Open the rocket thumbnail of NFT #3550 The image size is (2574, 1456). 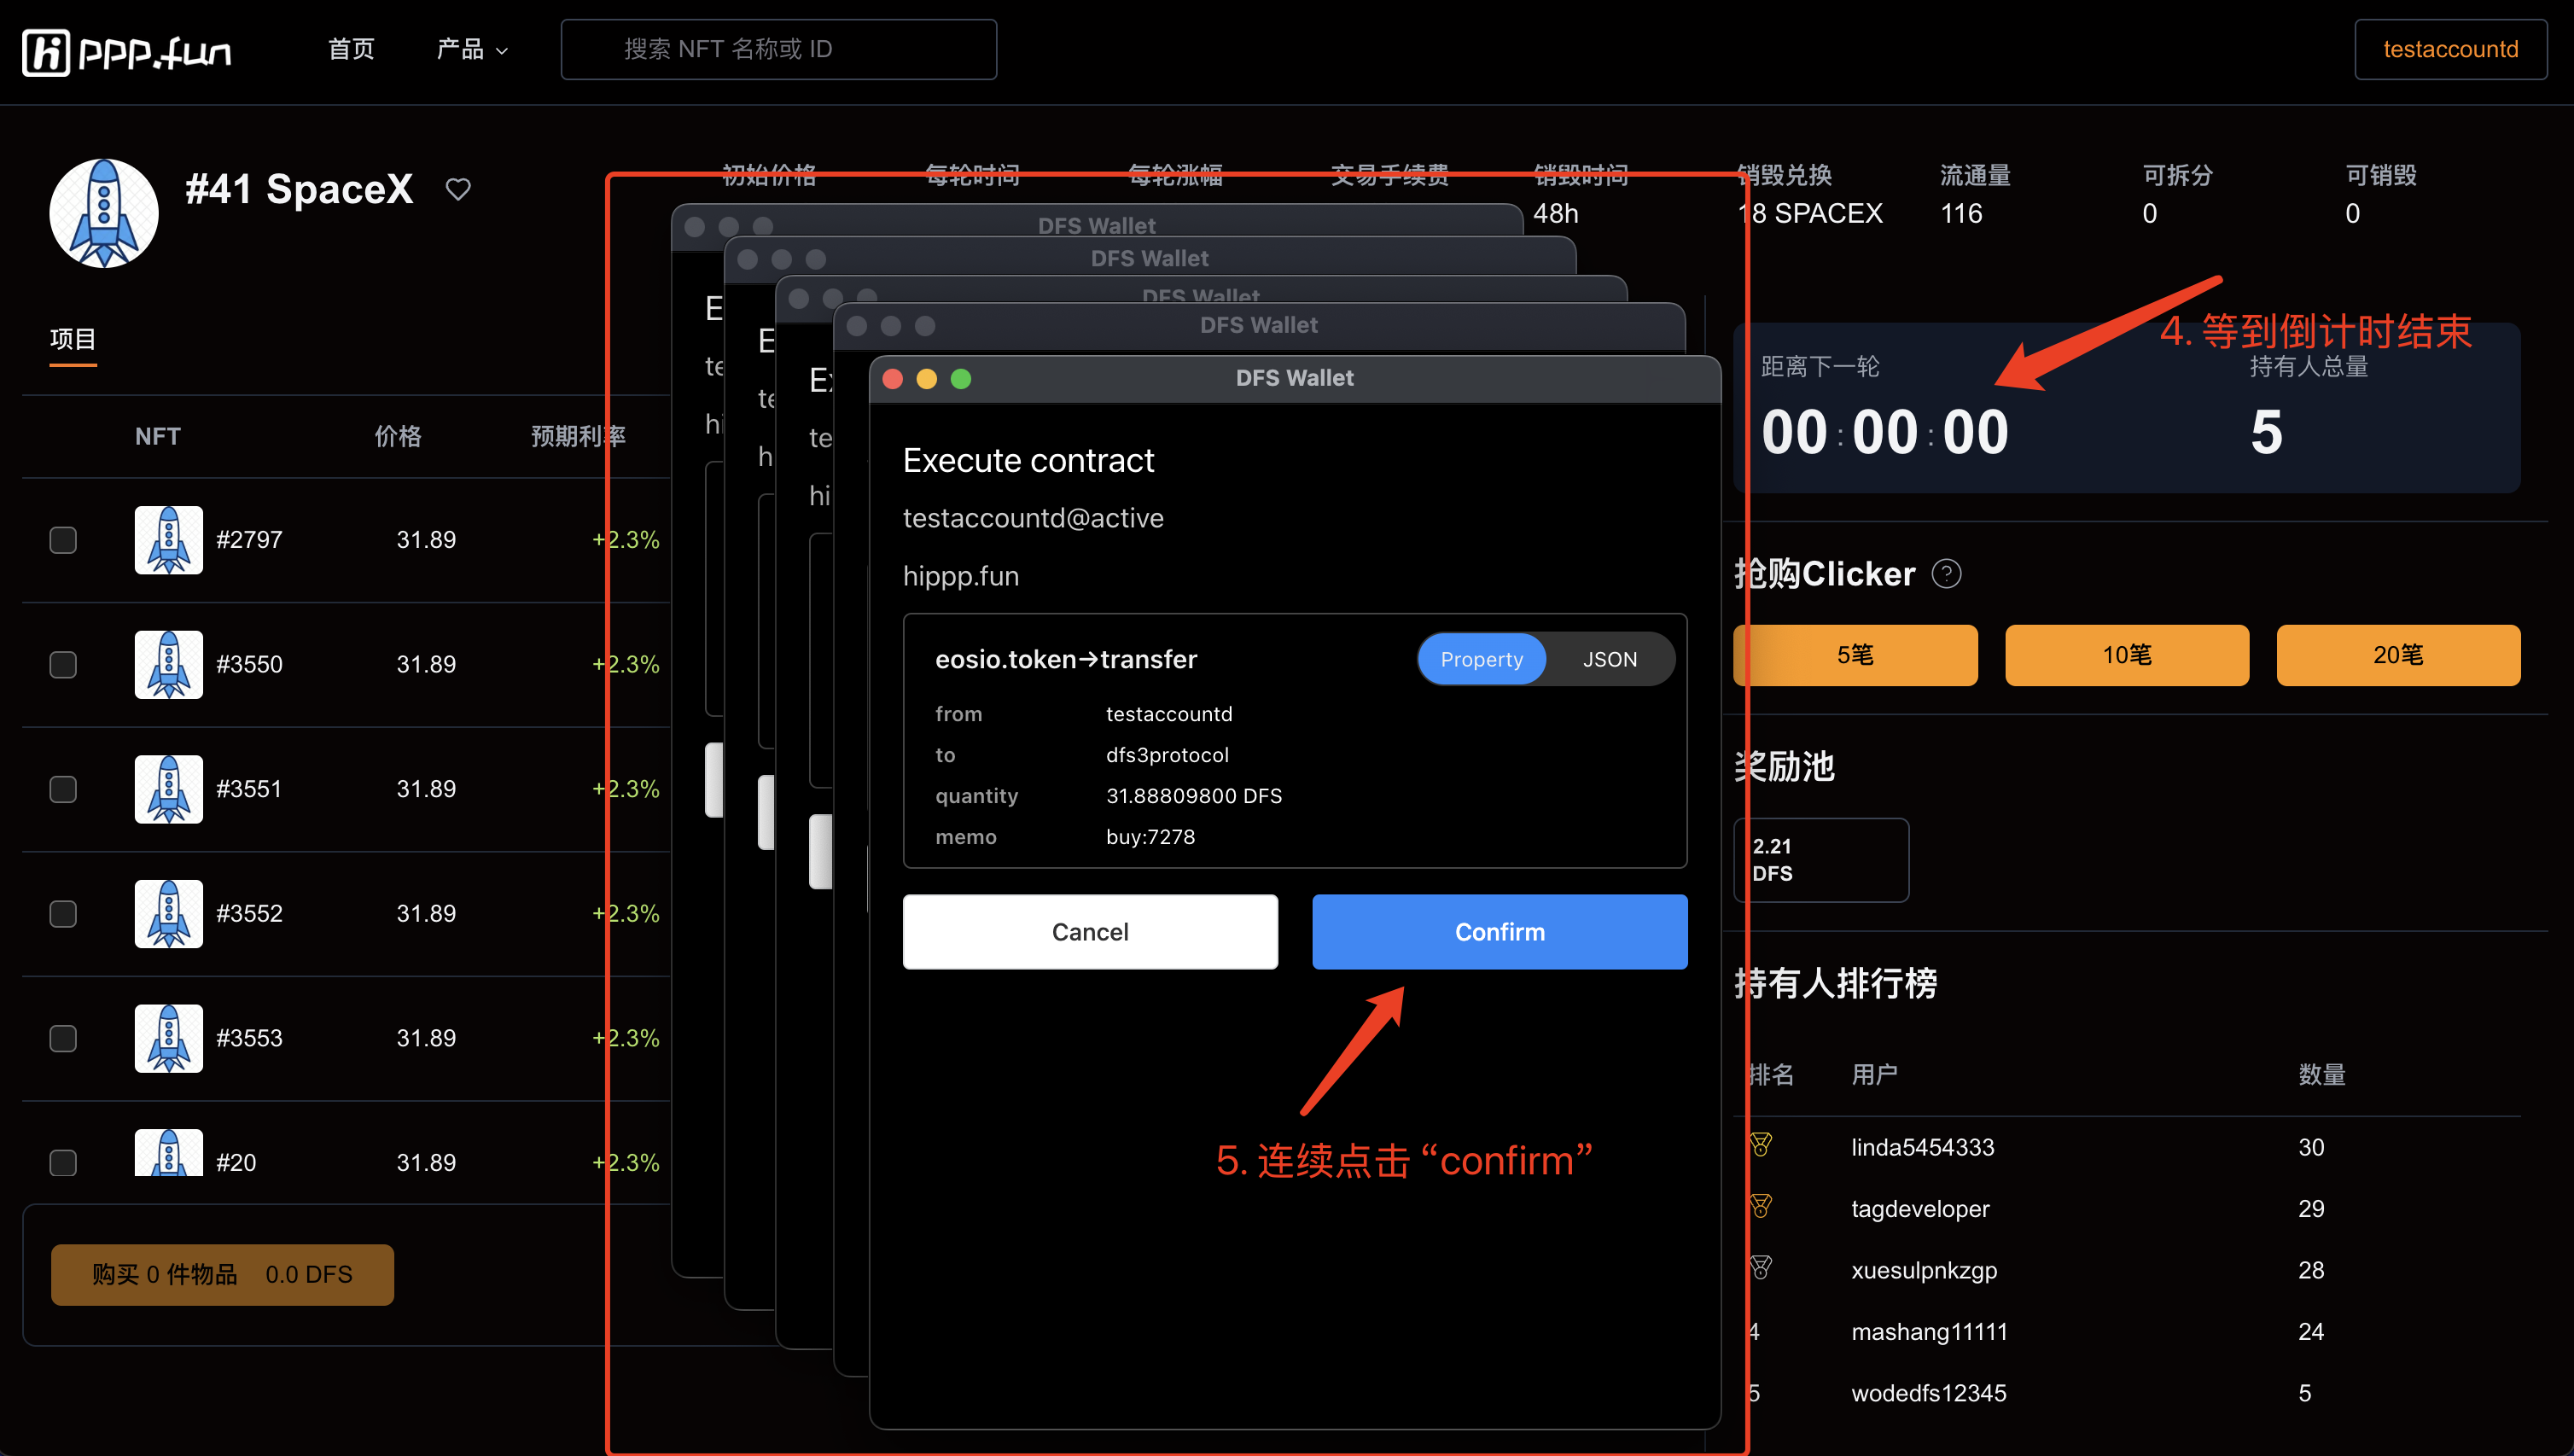click(x=169, y=665)
